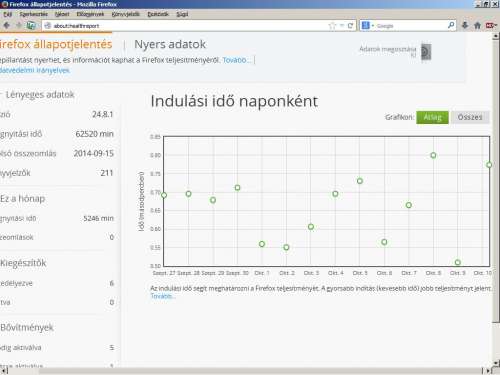Click the page identity globe icon
500x375 pixels.
[x=48, y=25]
